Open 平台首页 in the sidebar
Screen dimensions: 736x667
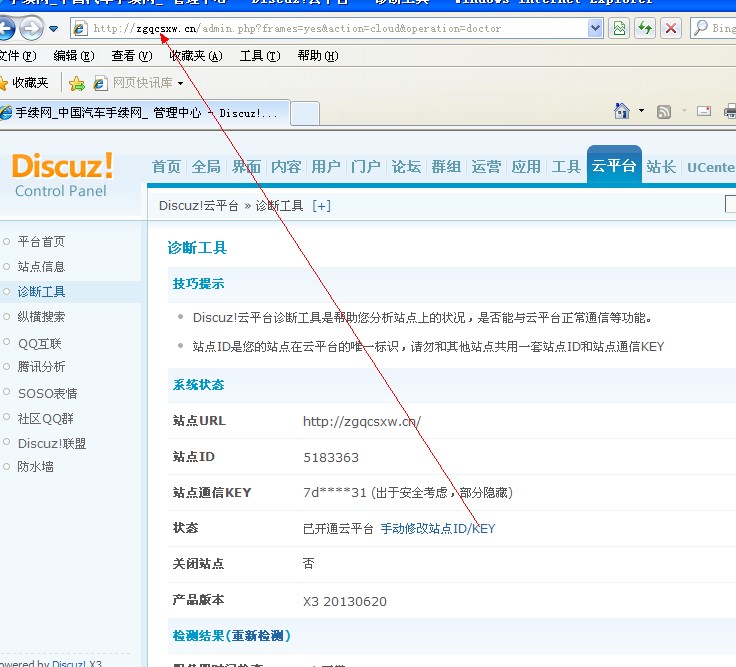tap(41, 242)
